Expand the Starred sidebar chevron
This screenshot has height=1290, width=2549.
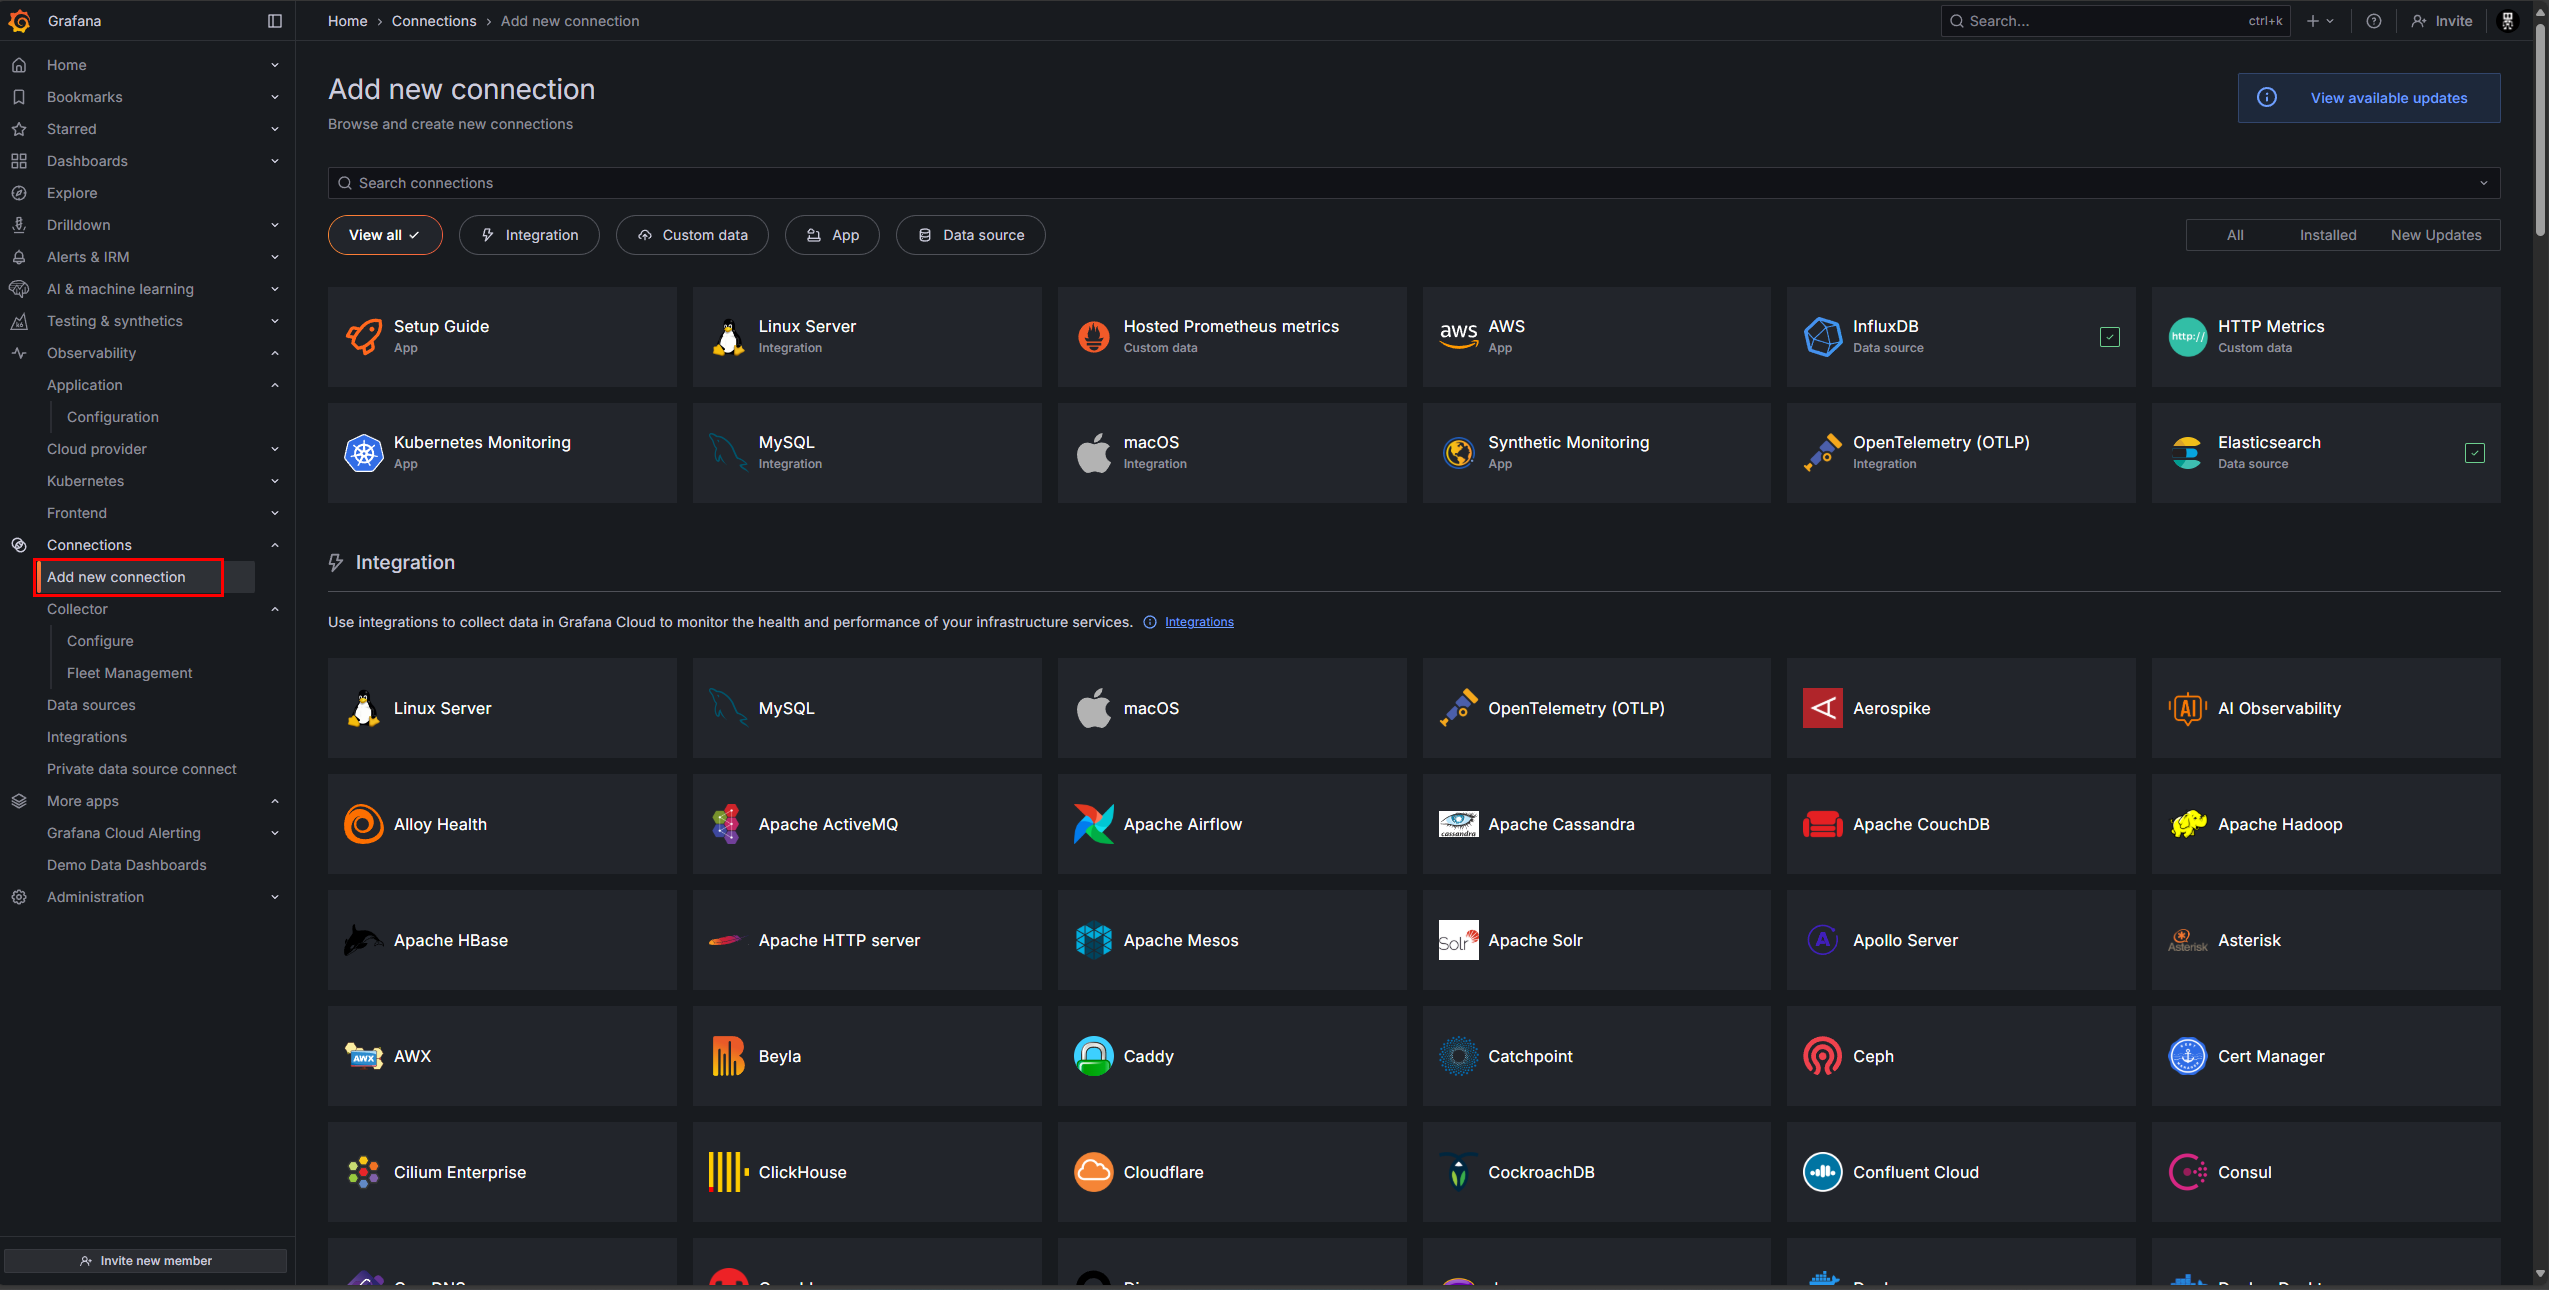pos(275,129)
